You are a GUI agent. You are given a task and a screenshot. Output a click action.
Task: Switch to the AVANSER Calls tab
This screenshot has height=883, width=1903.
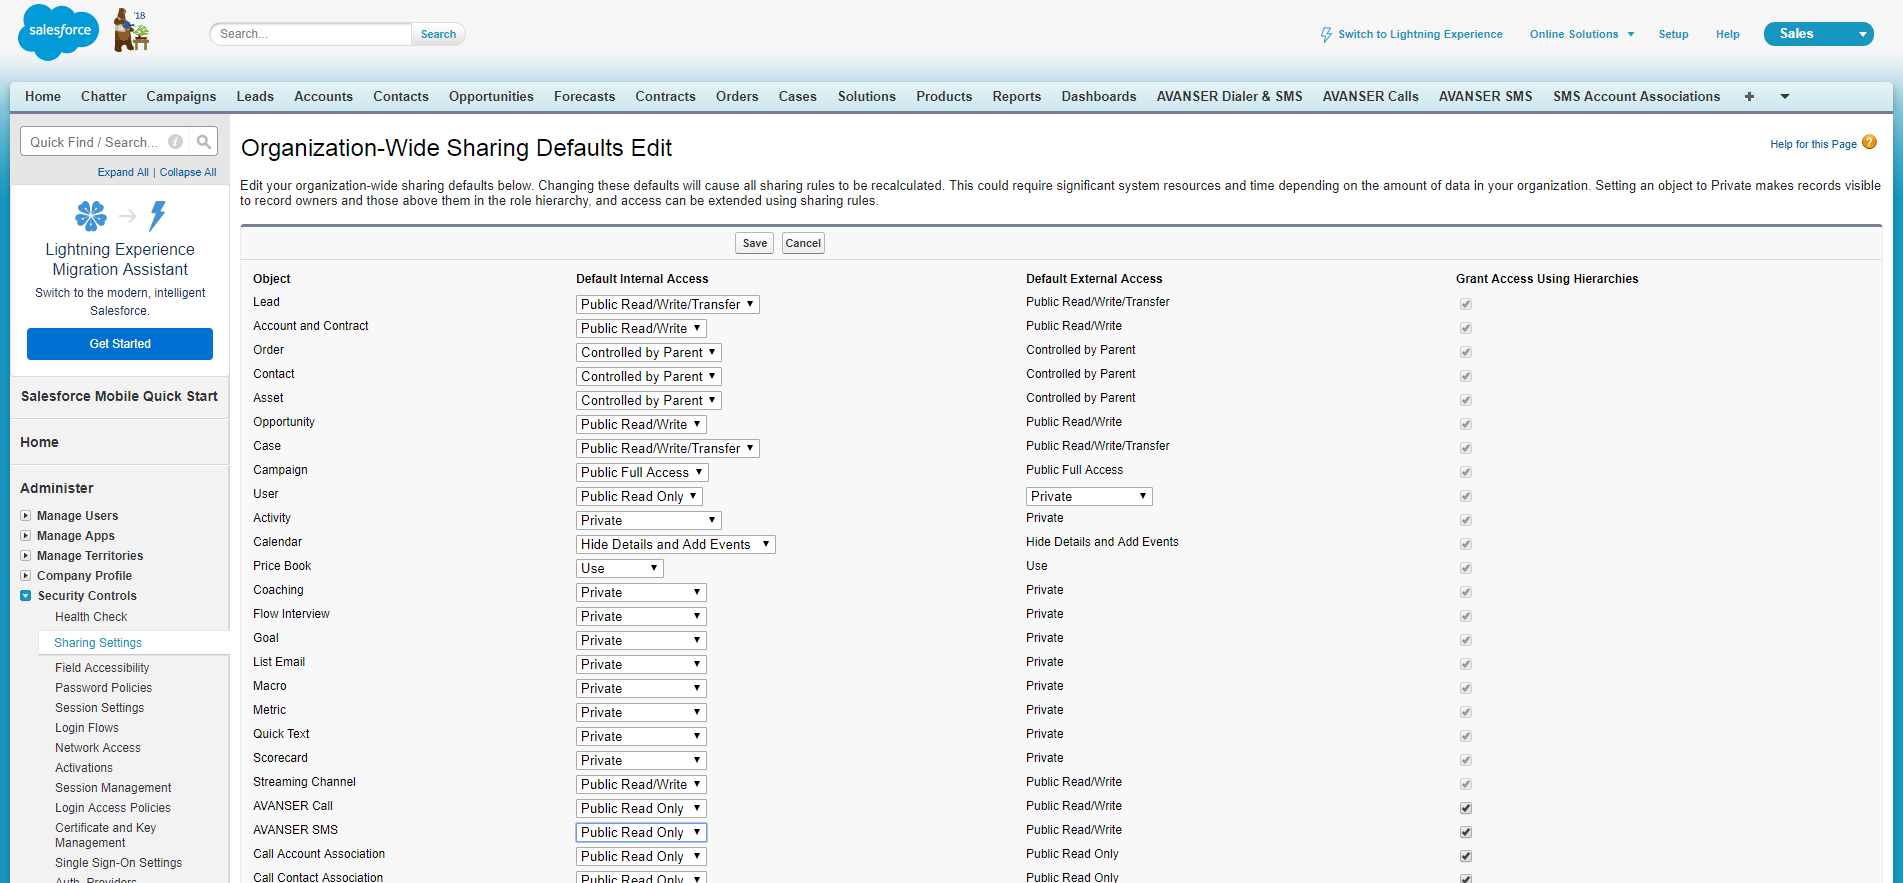[1371, 97]
